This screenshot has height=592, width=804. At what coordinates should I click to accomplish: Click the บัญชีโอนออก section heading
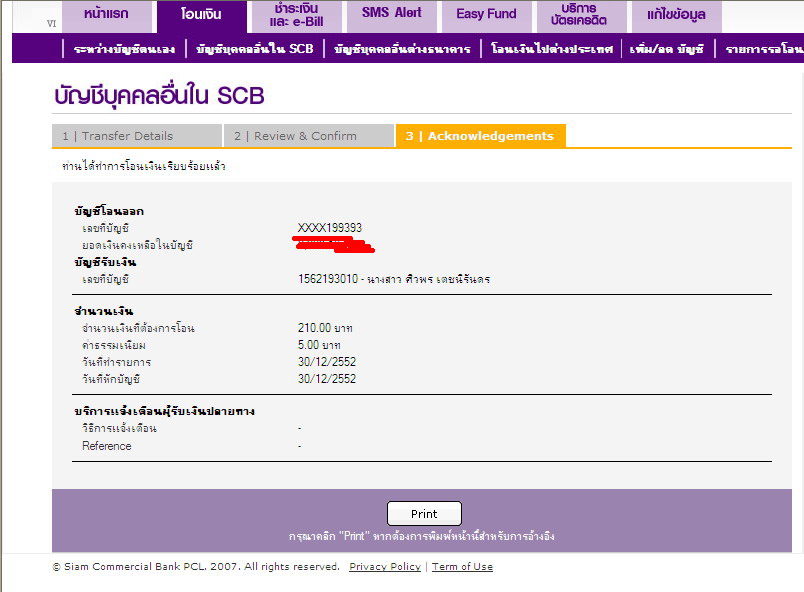click(x=109, y=211)
